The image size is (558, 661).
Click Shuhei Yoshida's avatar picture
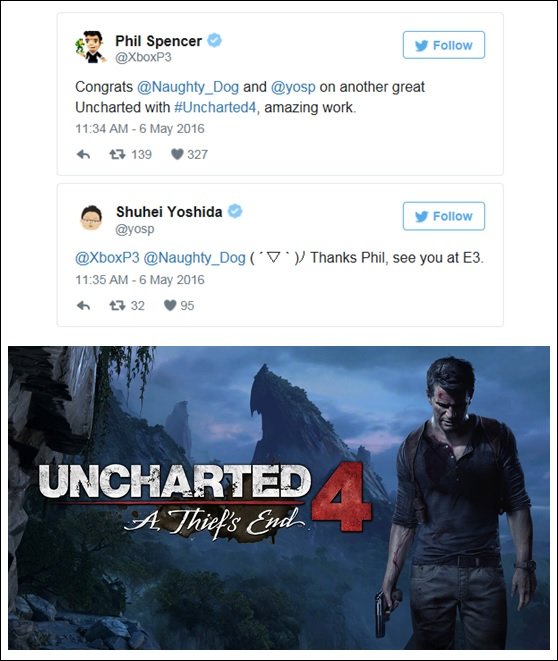tap(91, 218)
